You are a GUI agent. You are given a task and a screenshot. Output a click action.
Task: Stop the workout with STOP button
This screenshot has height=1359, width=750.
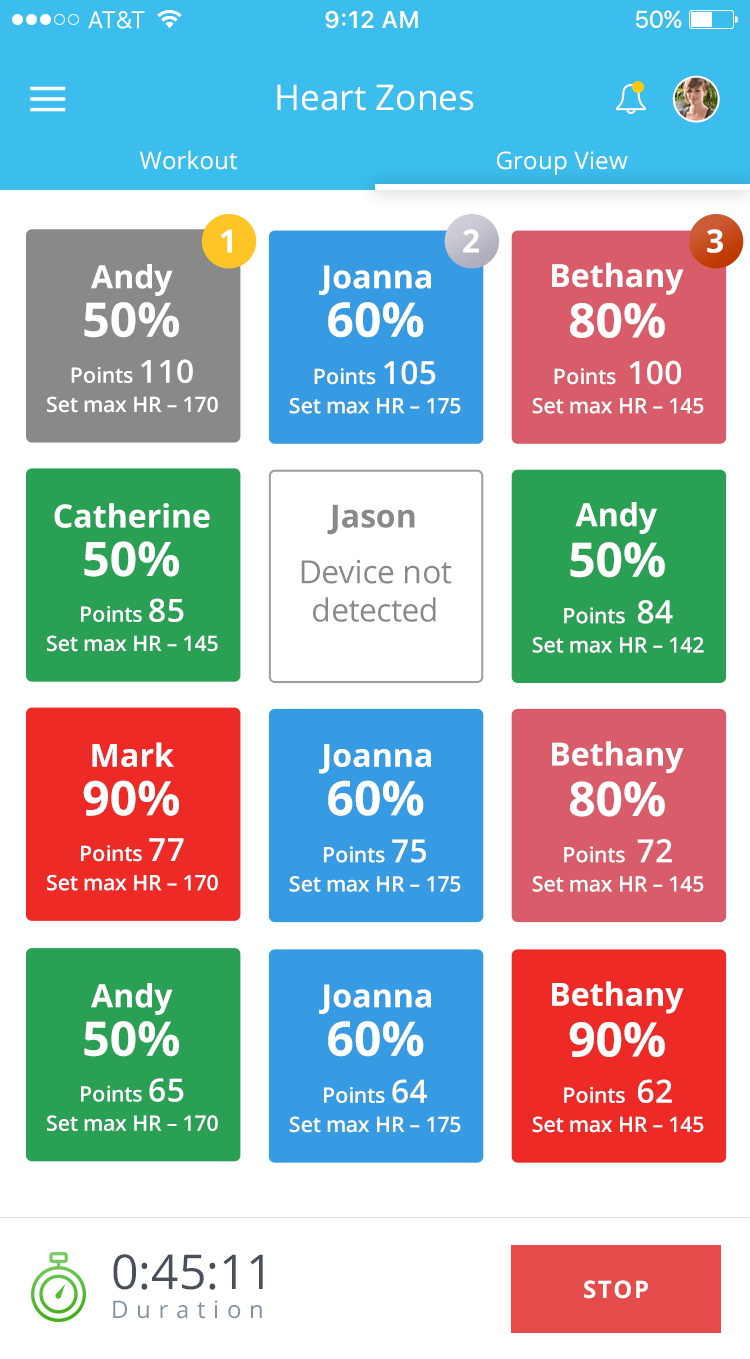616,1289
